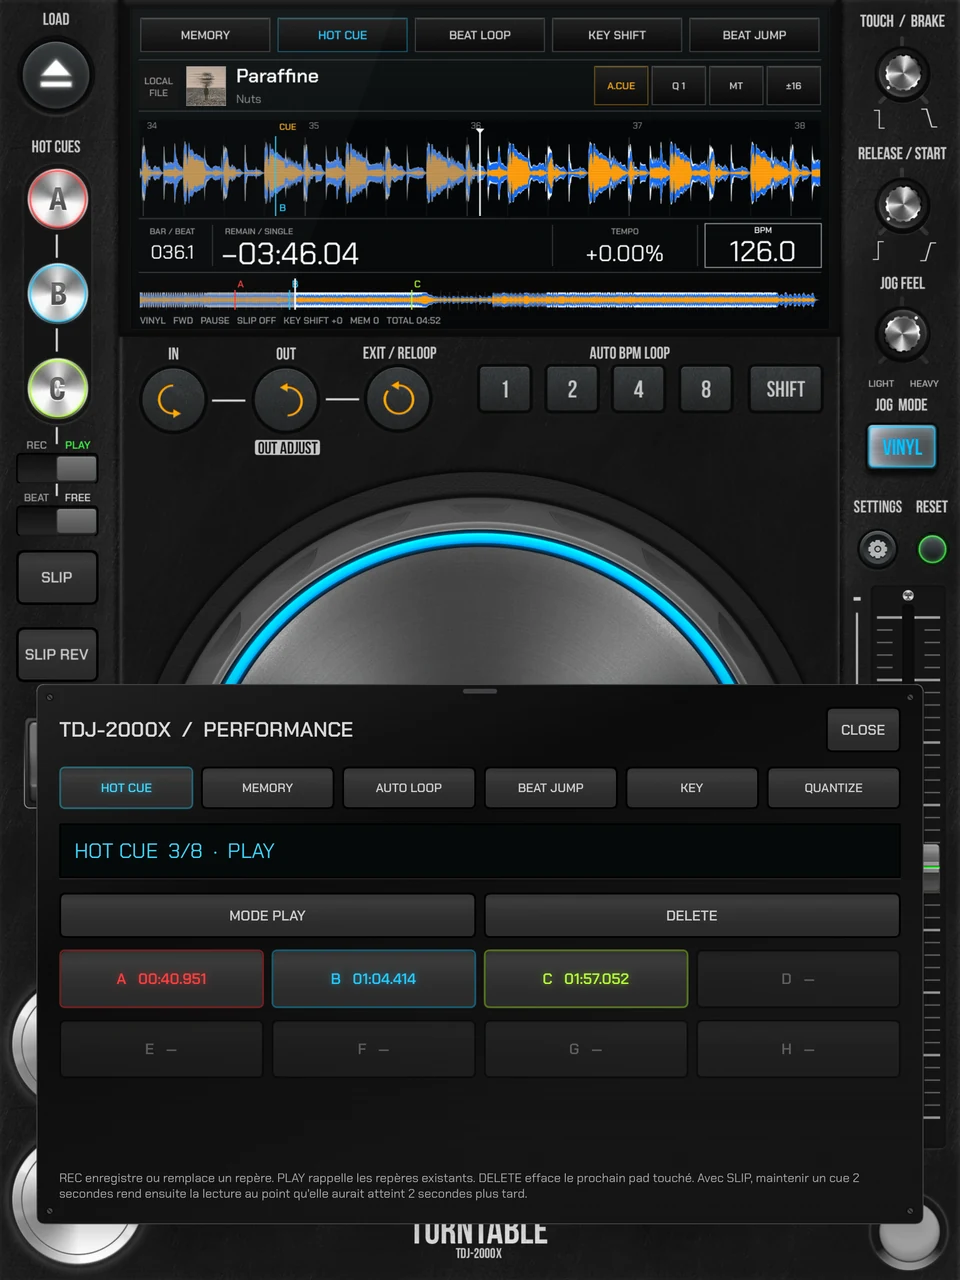The image size is (960, 1280).
Task: Click the RELEASE / START knob
Action: tap(902, 205)
